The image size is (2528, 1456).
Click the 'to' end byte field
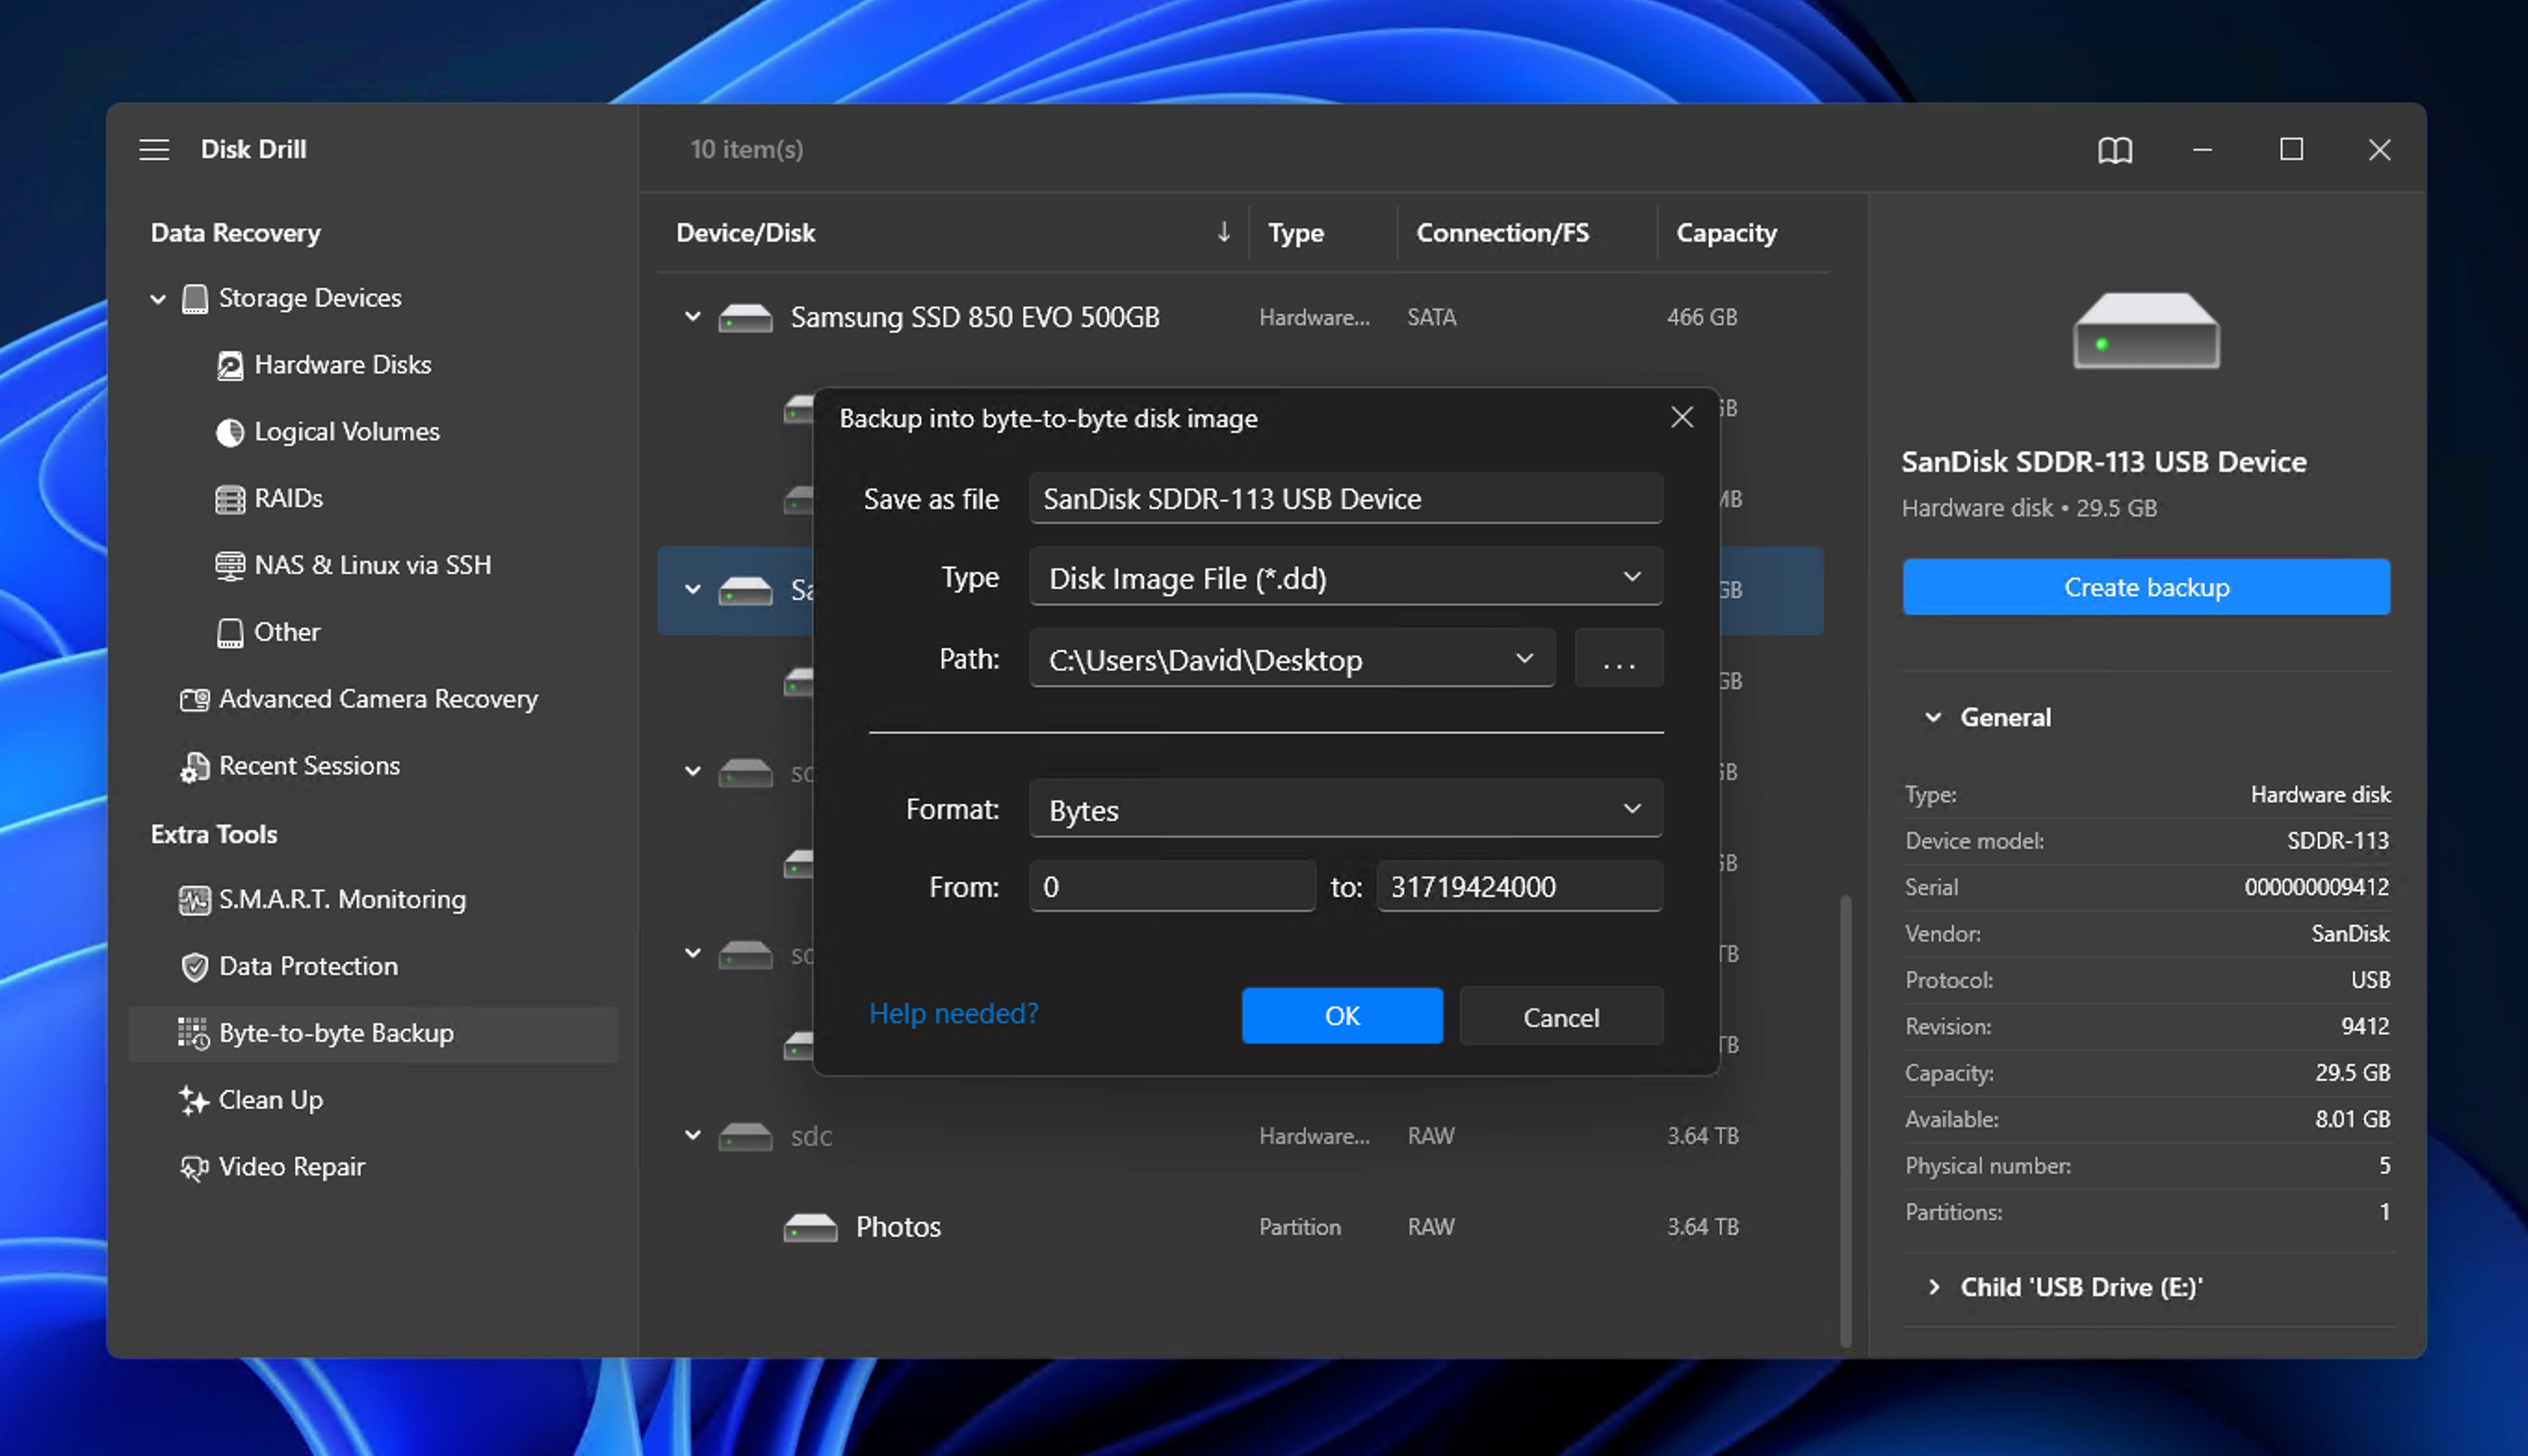point(1519,886)
